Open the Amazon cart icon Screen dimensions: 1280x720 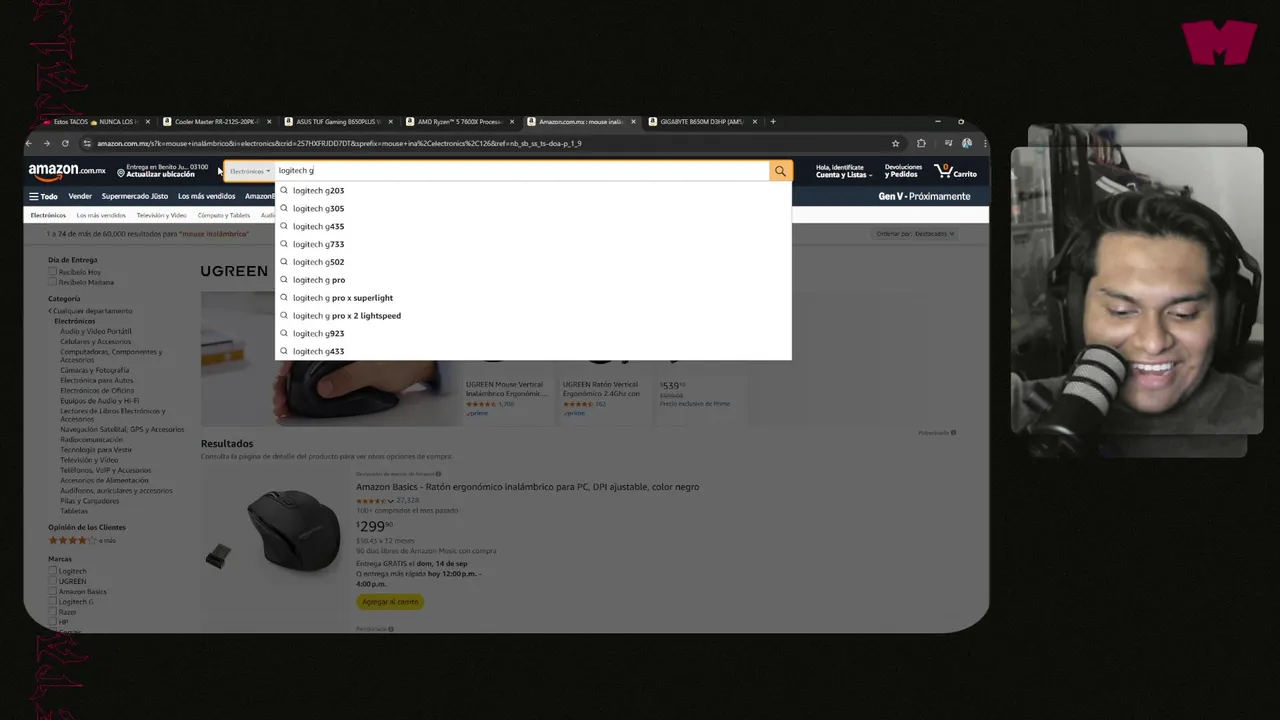coord(955,171)
